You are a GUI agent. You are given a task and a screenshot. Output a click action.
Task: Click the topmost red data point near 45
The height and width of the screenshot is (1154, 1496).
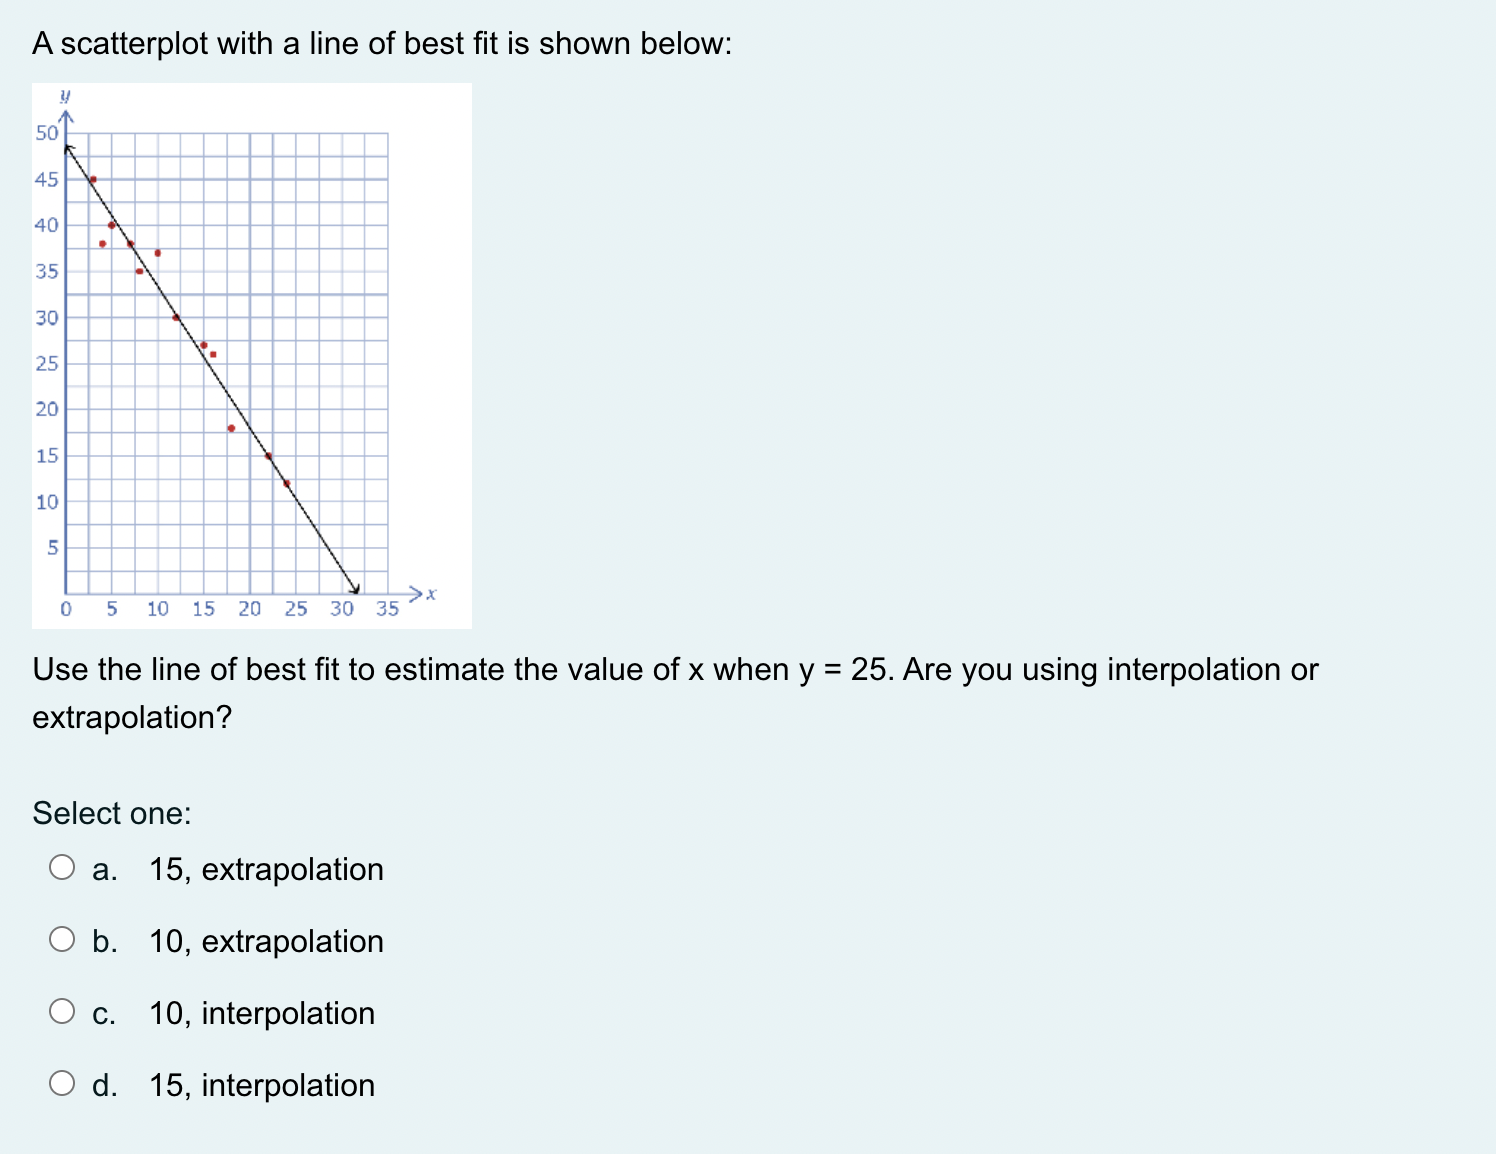point(93,179)
